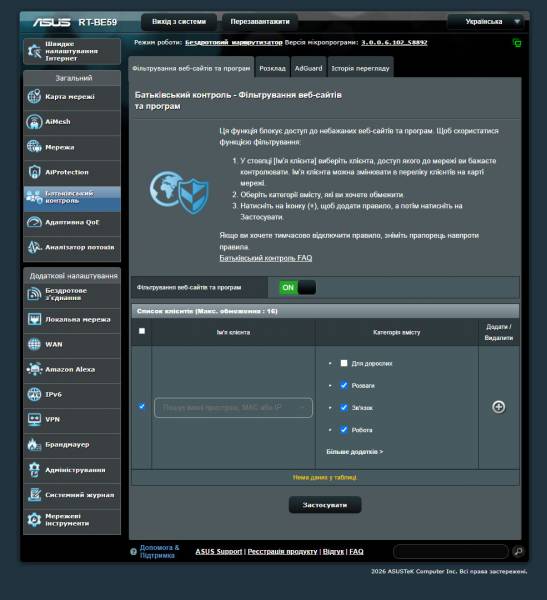Switch to the Розклад tab
The image size is (547, 600).
click(272, 68)
